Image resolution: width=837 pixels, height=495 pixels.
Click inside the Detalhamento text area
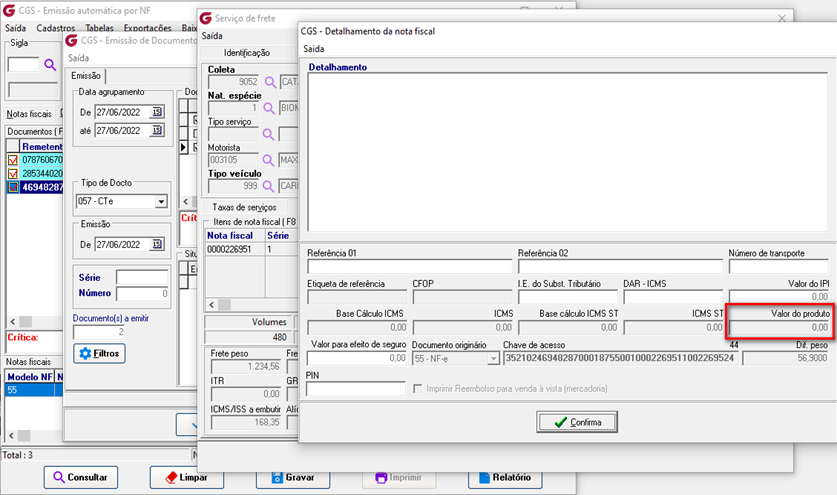(567, 152)
